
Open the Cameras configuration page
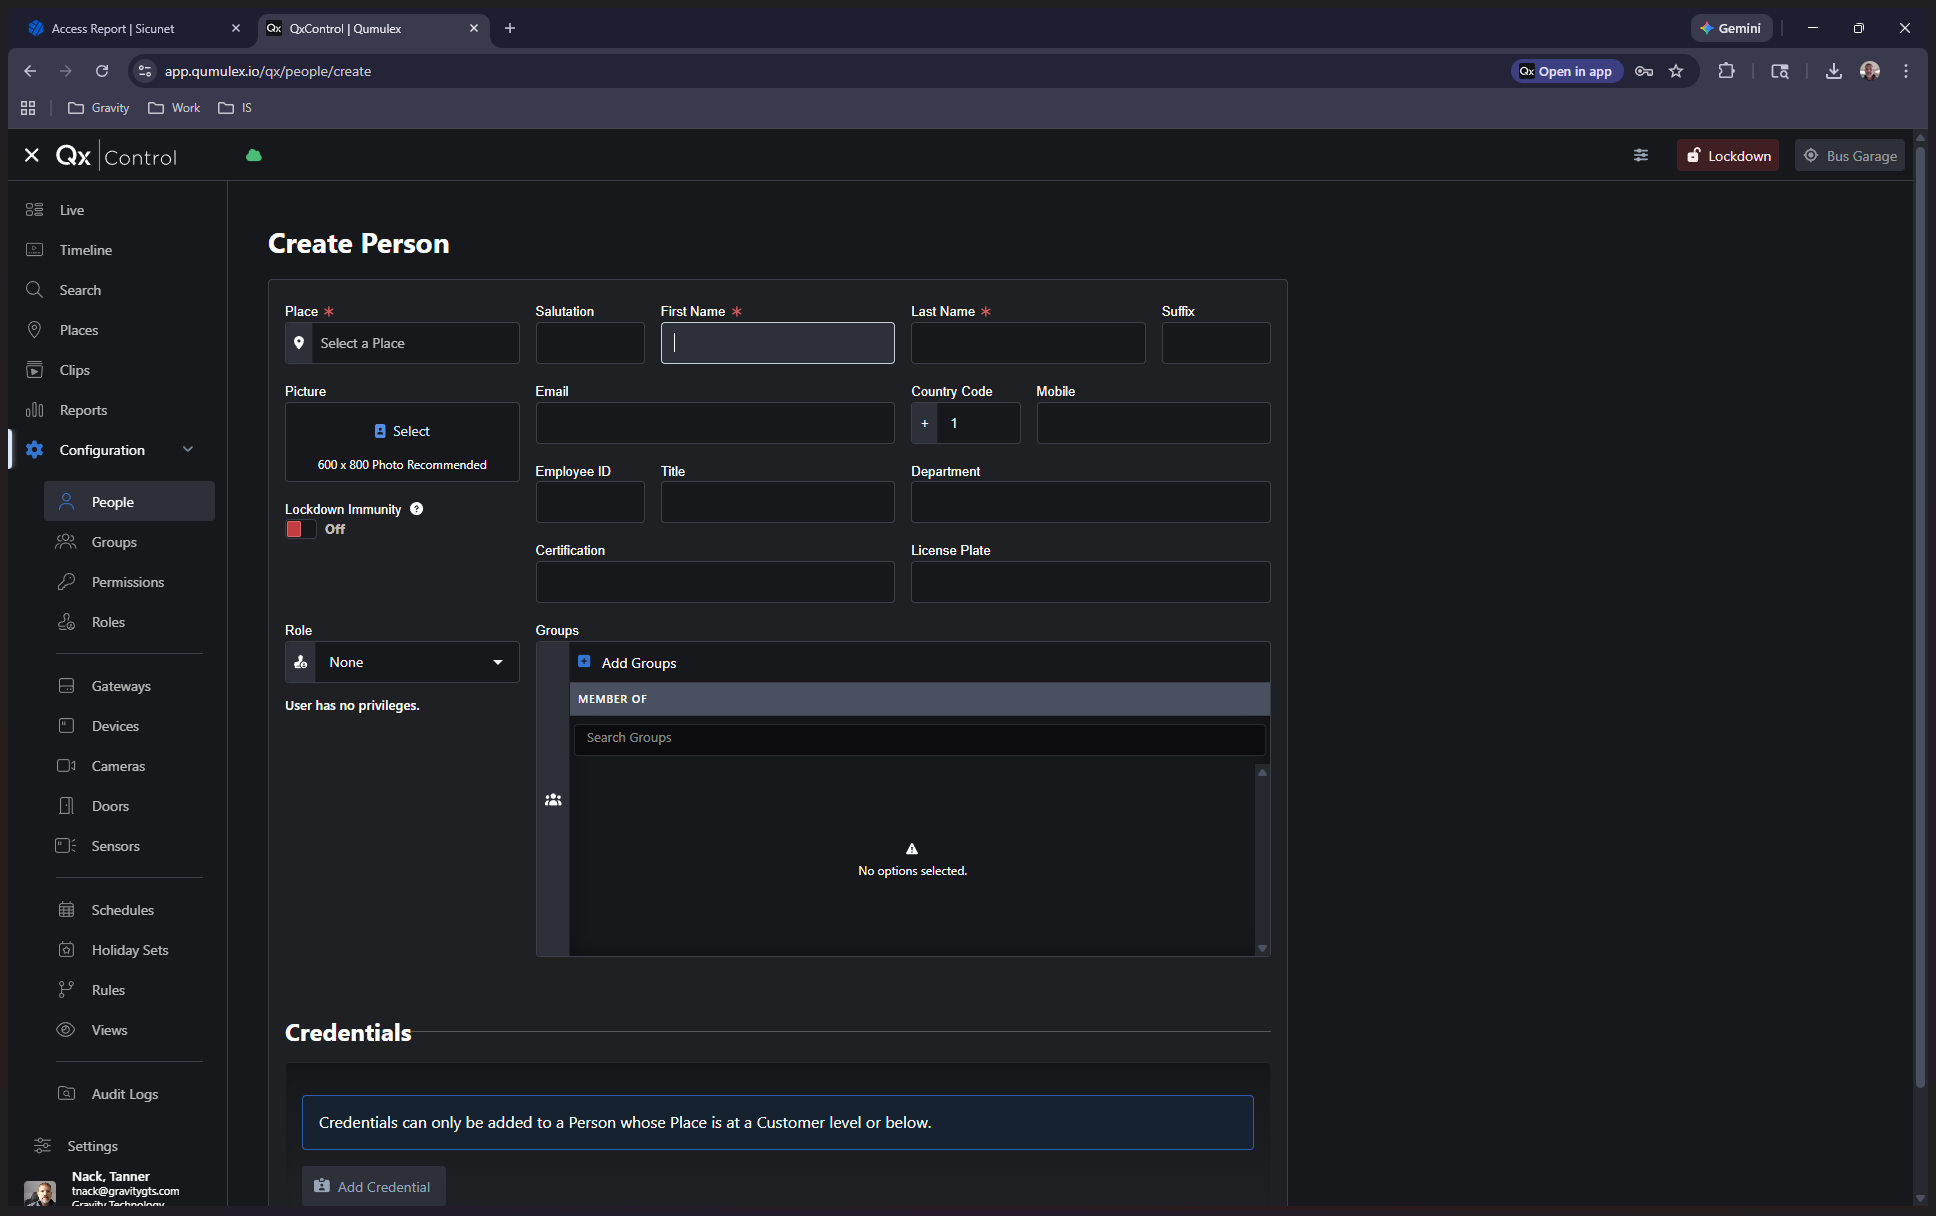pos(118,766)
